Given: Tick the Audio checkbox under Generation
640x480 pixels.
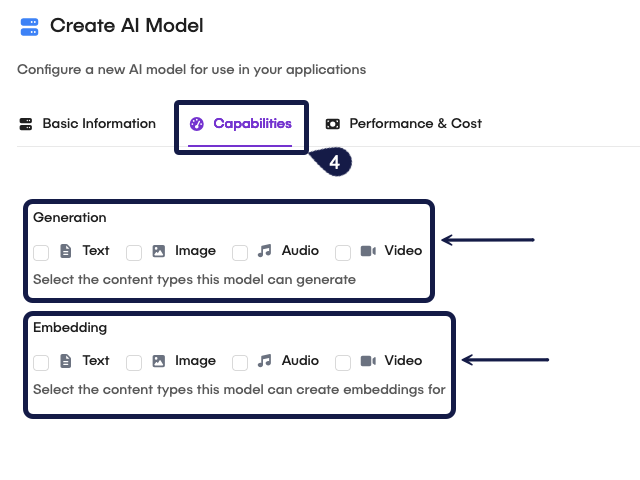Looking at the screenshot, I should tap(240, 252).
